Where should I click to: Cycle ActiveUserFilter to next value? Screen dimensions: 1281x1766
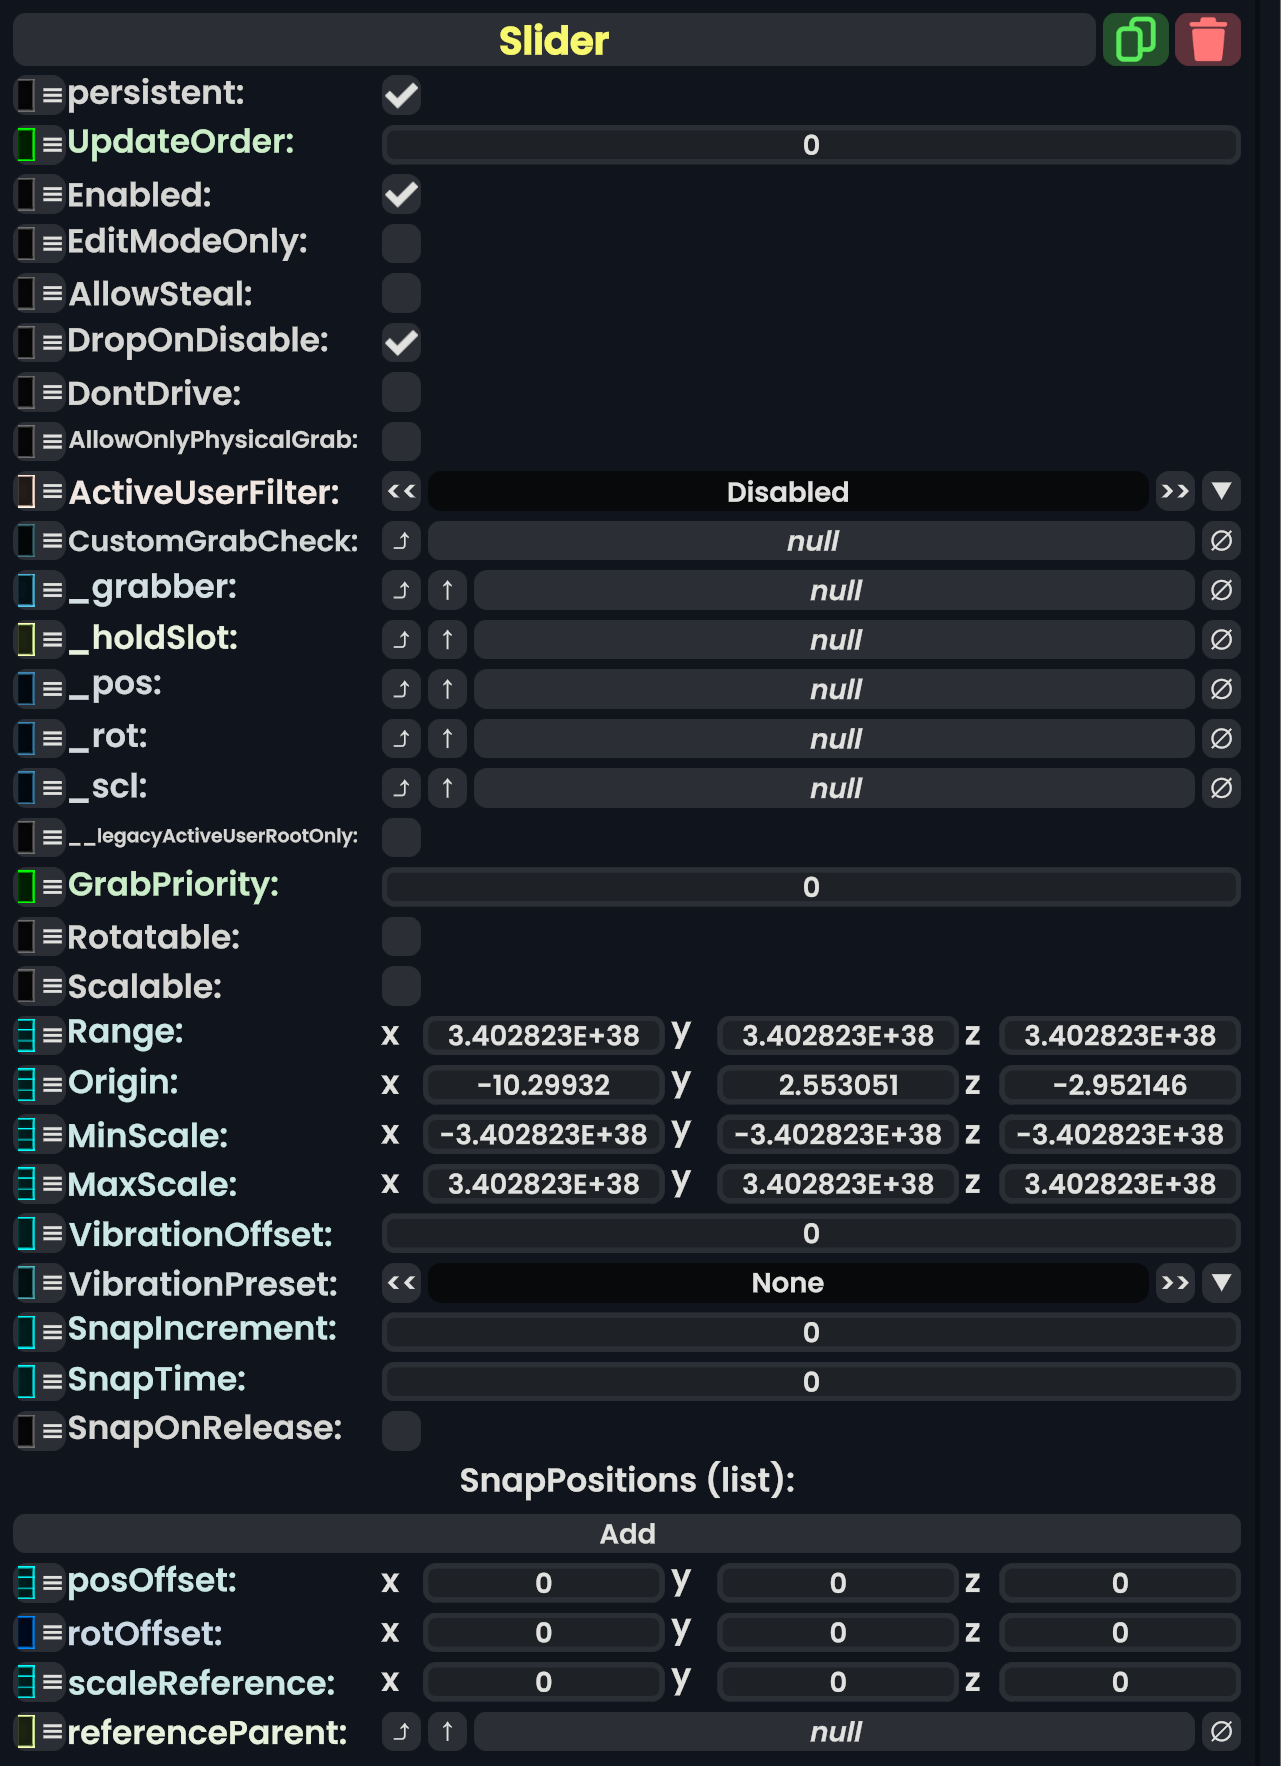click(1175, 491)
